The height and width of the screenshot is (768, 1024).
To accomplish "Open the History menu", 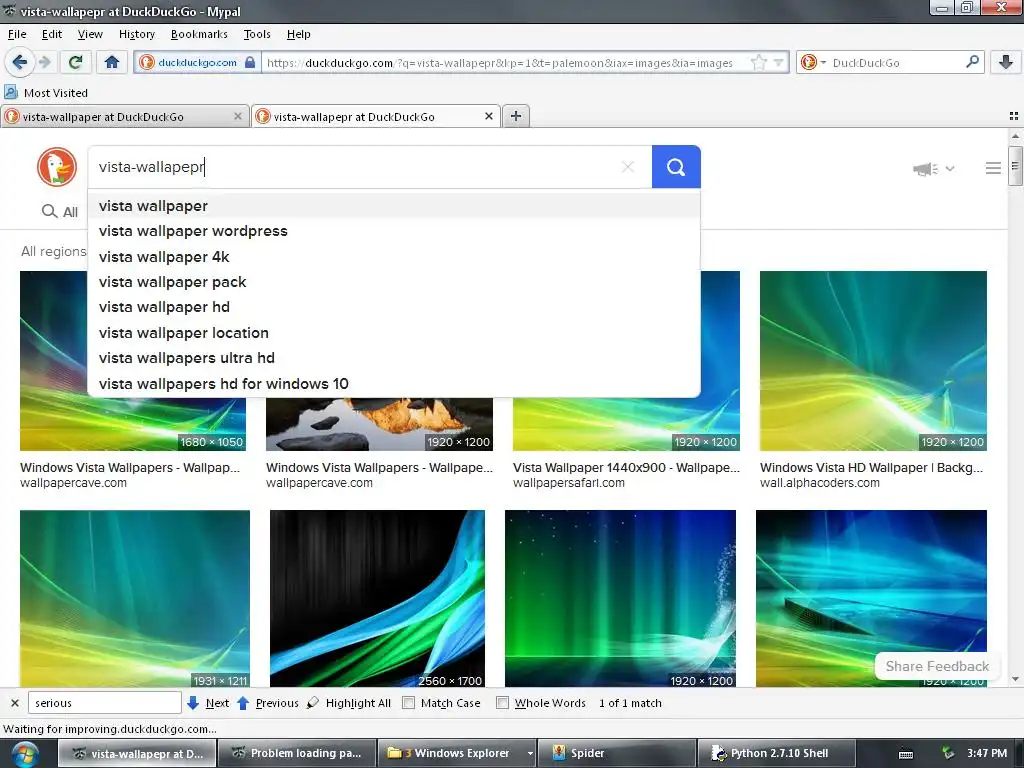I will click(x=136, y=34).
